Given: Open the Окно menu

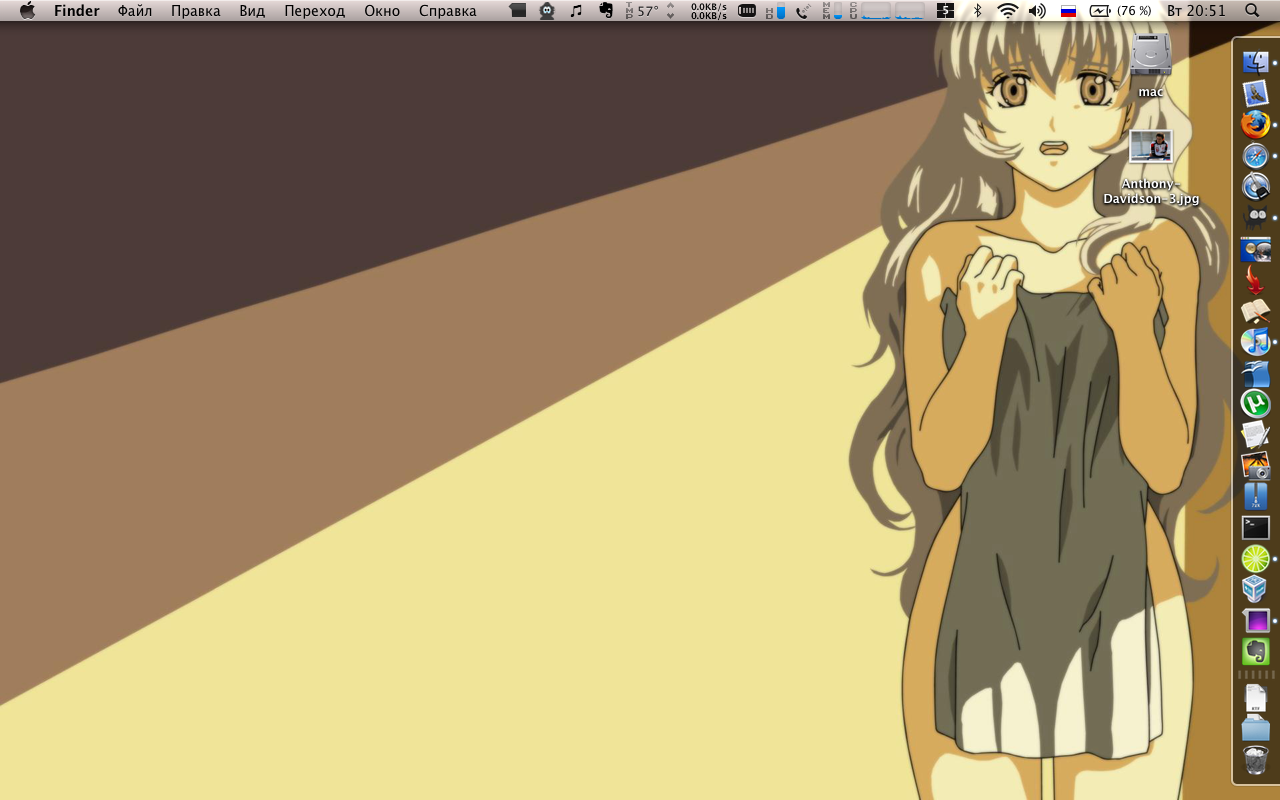Looking at the screenshot, I should [382, 11].
